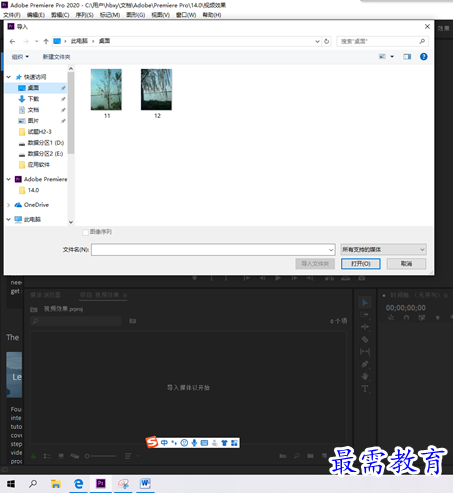
Task: Select the Selection tool in Premiere
Action: click(365, 303)
